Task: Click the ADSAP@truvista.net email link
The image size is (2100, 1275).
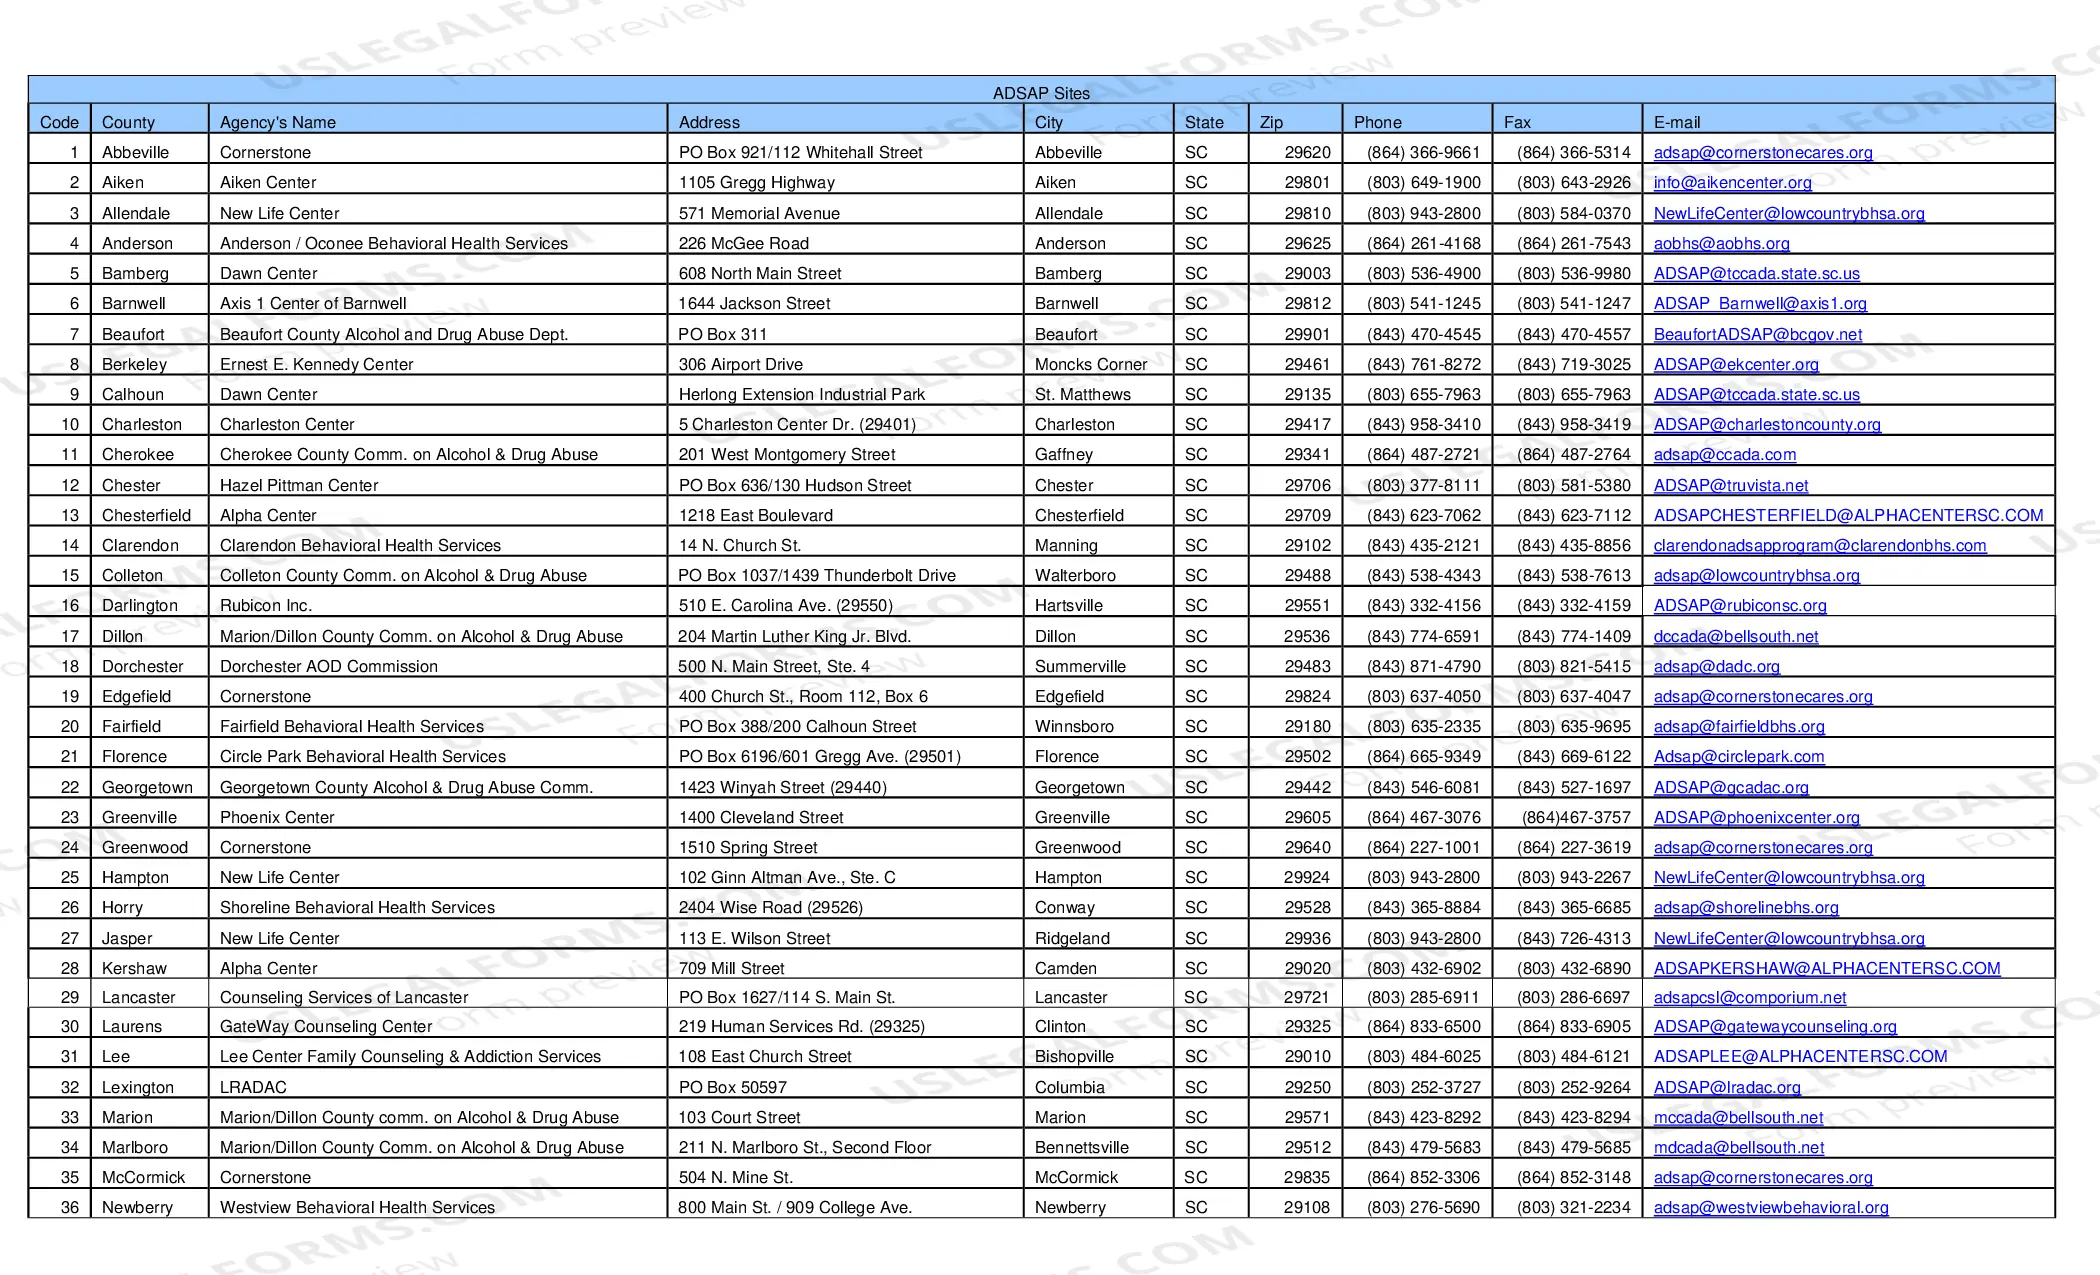Action: tap(1731, 485)
